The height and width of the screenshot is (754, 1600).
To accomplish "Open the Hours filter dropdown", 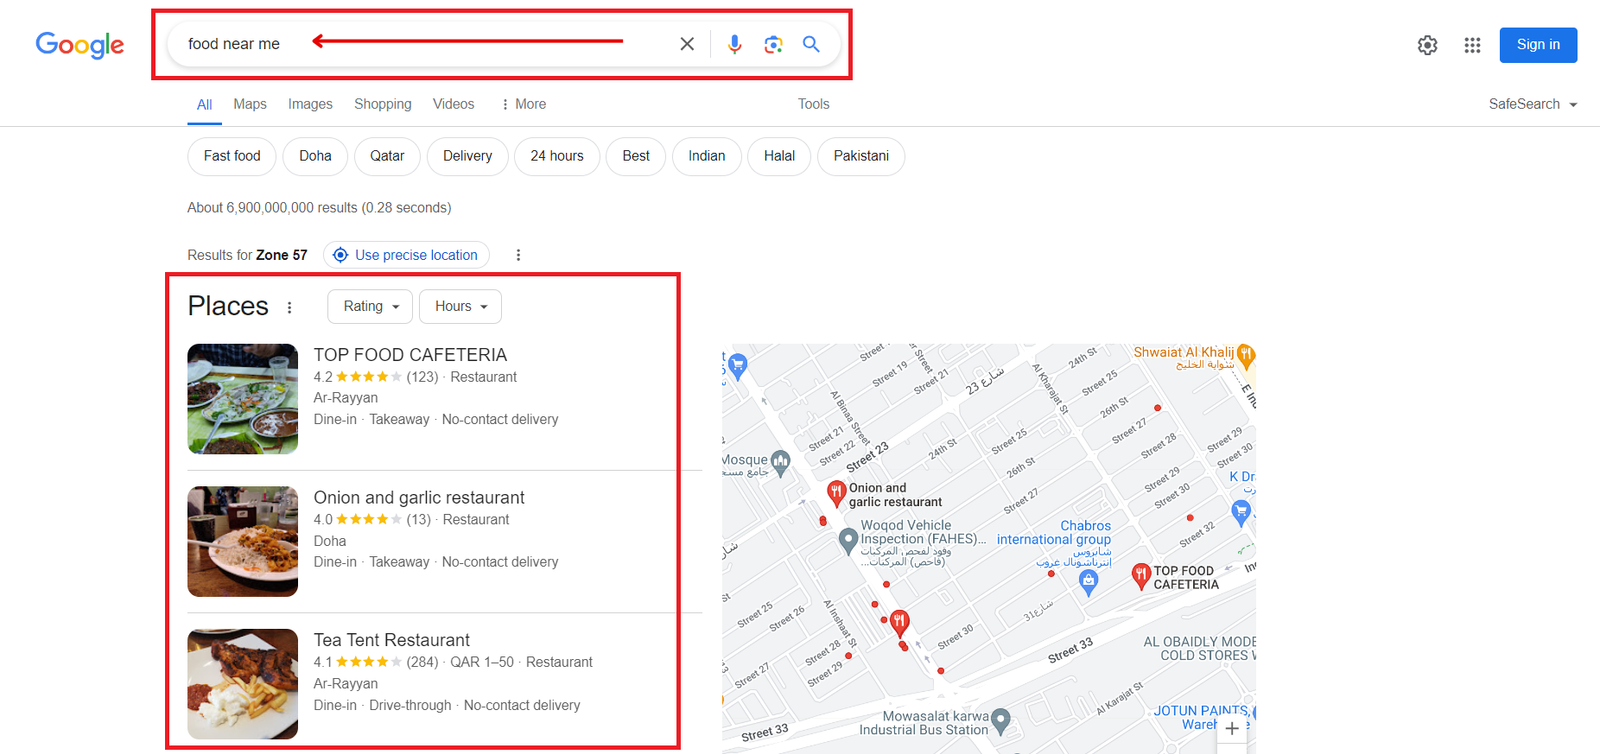I will click(460, 306).
